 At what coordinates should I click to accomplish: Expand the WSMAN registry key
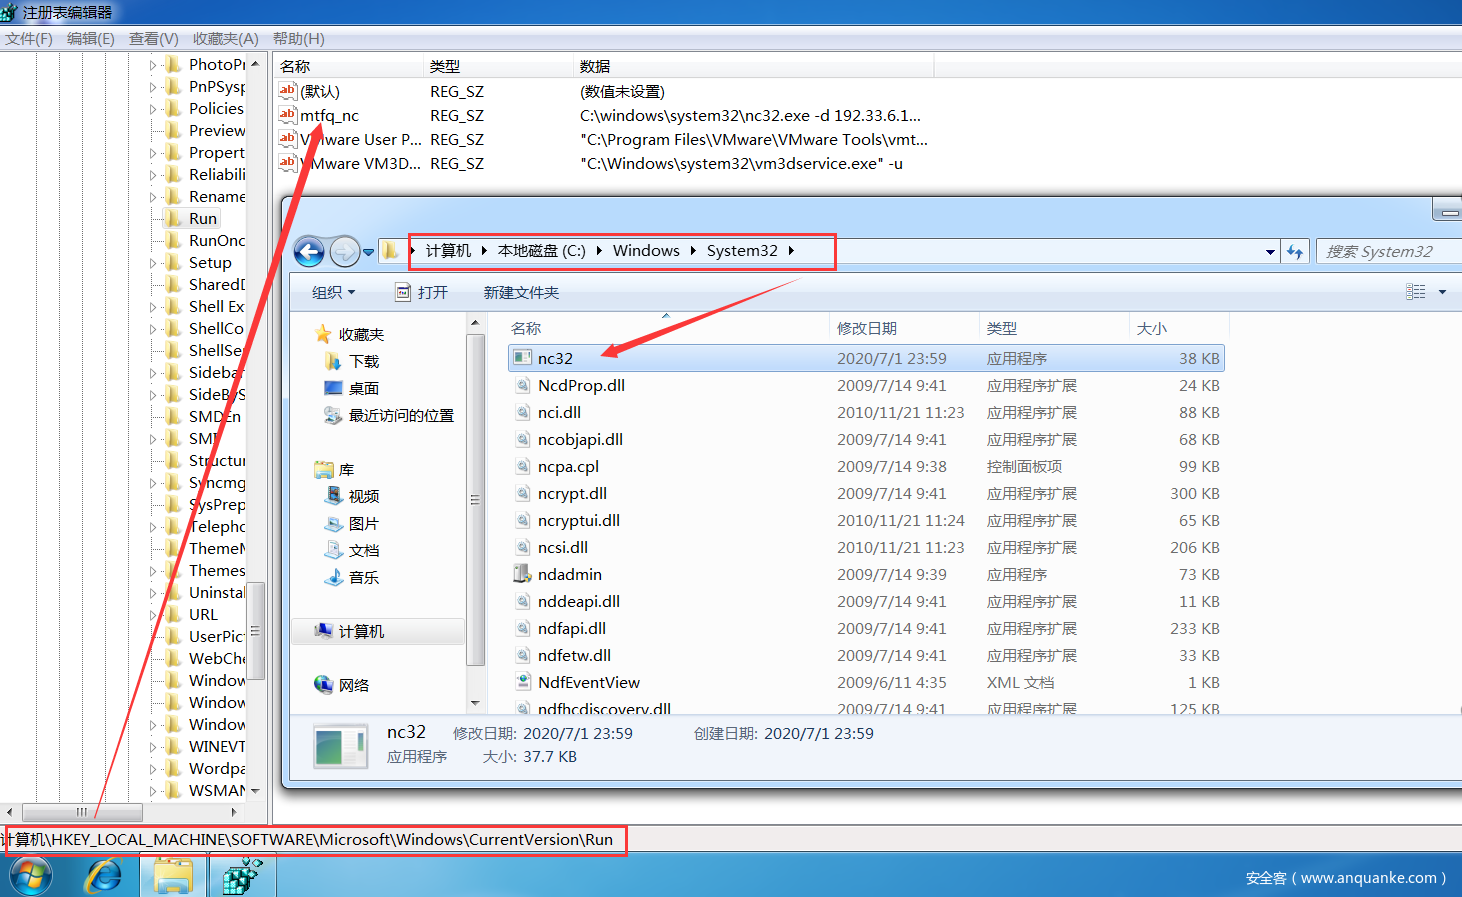(153, 791)
